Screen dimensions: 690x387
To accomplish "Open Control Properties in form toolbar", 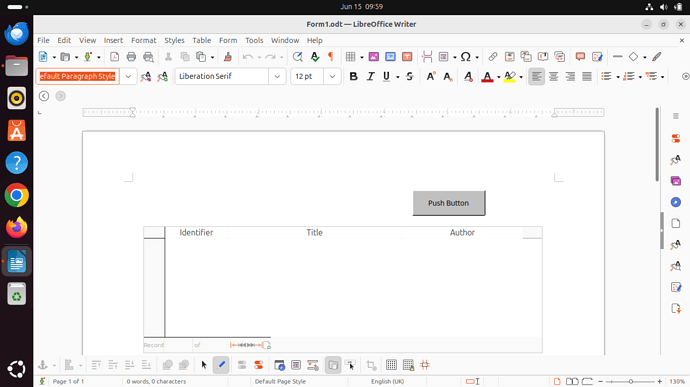I will pyautogui.click(x=242, y=365).
